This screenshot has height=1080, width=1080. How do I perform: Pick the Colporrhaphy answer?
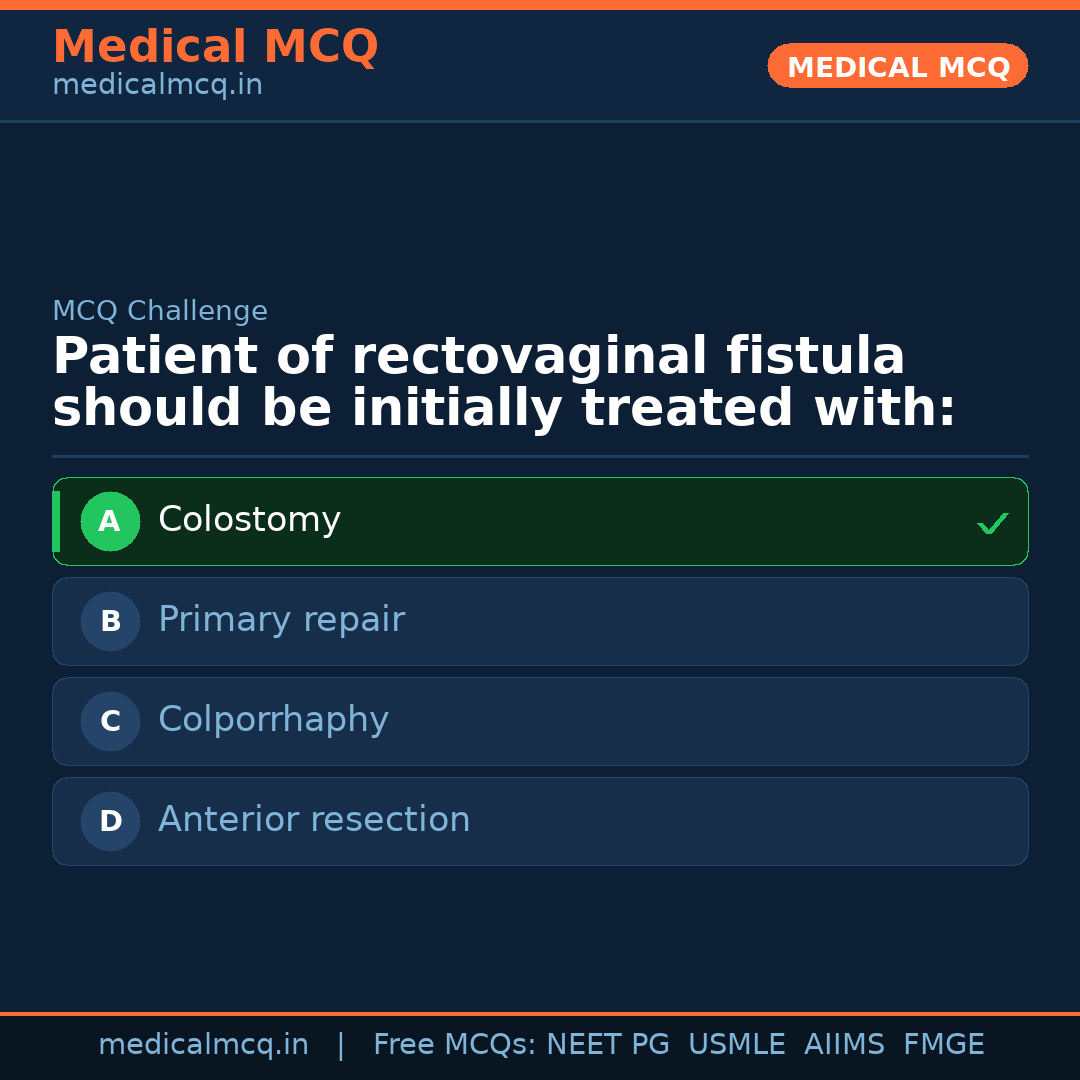click(x=273, y=720)
